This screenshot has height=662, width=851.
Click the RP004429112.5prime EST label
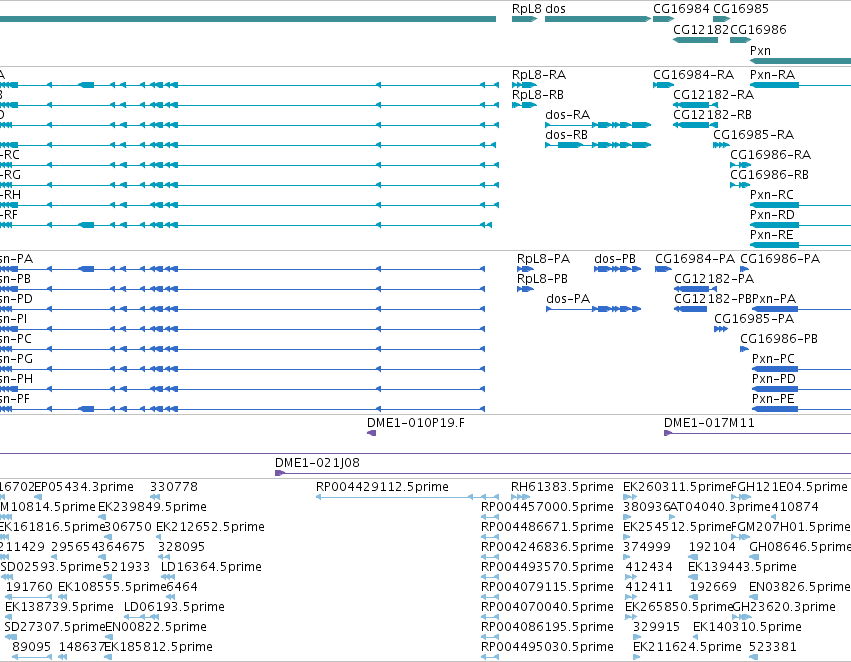click(383, 487)
